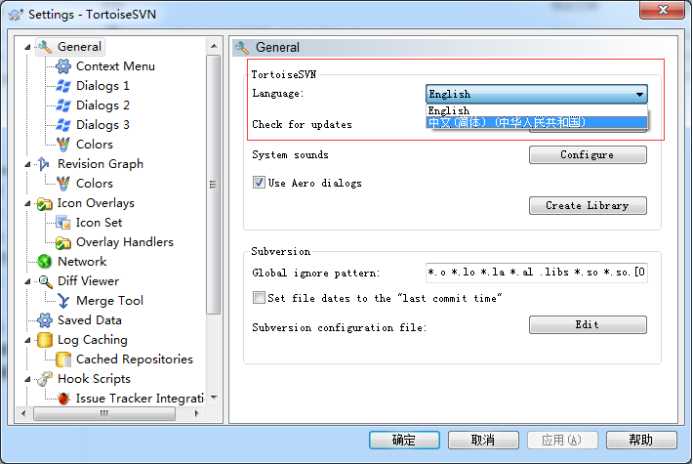
Task: Click the tree horizontal scrollbar thumb
Action: pos(104,414)
